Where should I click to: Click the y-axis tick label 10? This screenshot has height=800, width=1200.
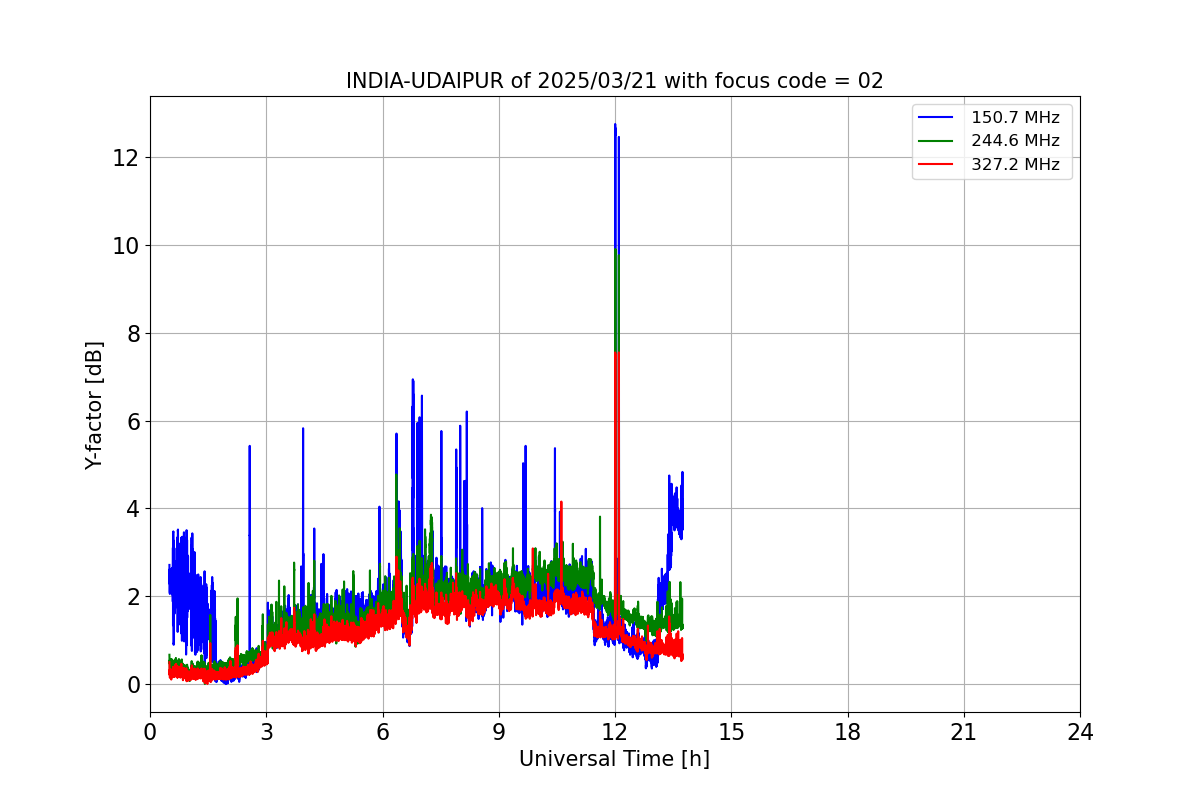[x=127, y=246]
